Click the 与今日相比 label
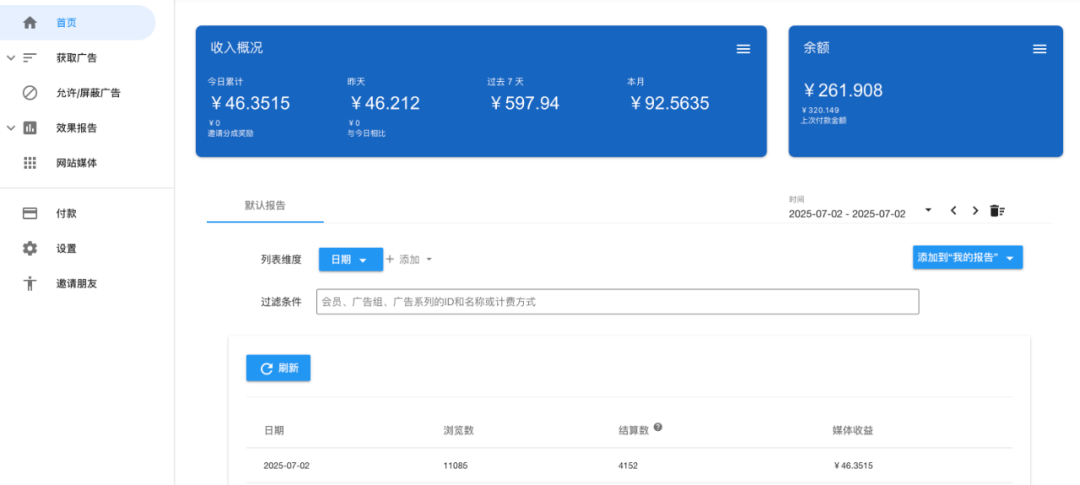The width and height of the screenshot is (1080, 485). pos(366,134)
